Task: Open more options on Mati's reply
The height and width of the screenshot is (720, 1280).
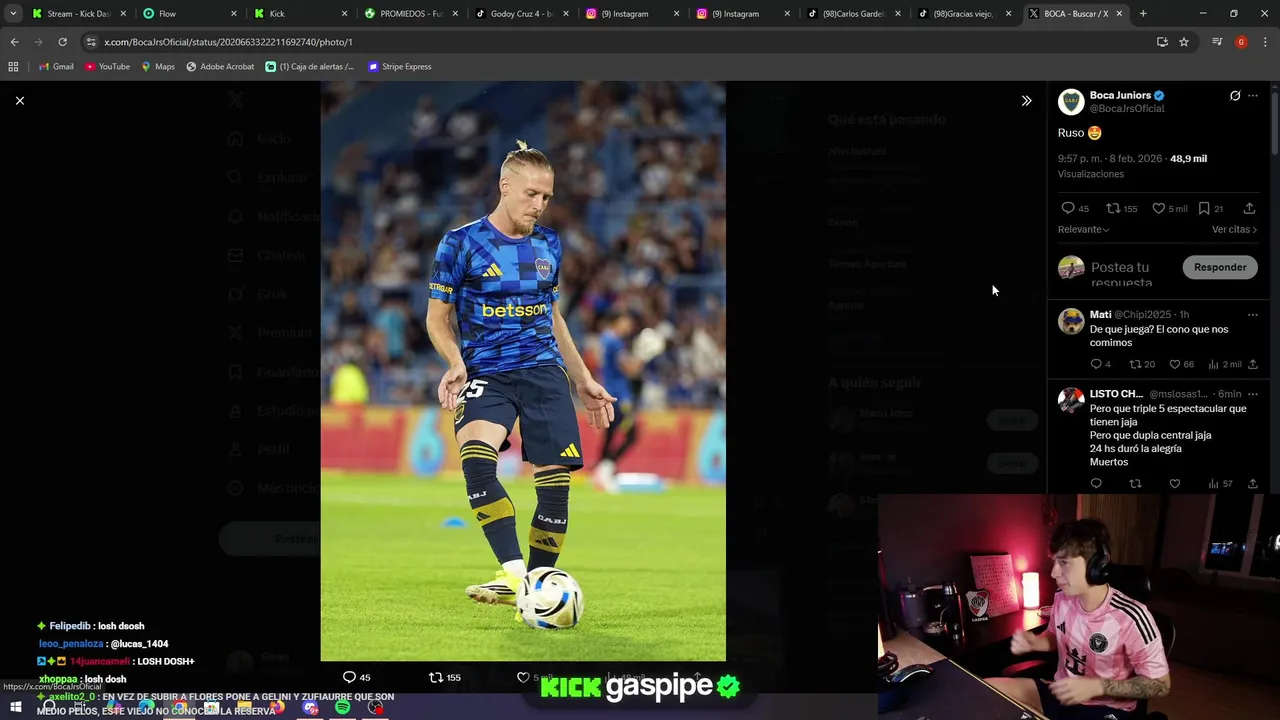Action: (x=1253, y=315)
